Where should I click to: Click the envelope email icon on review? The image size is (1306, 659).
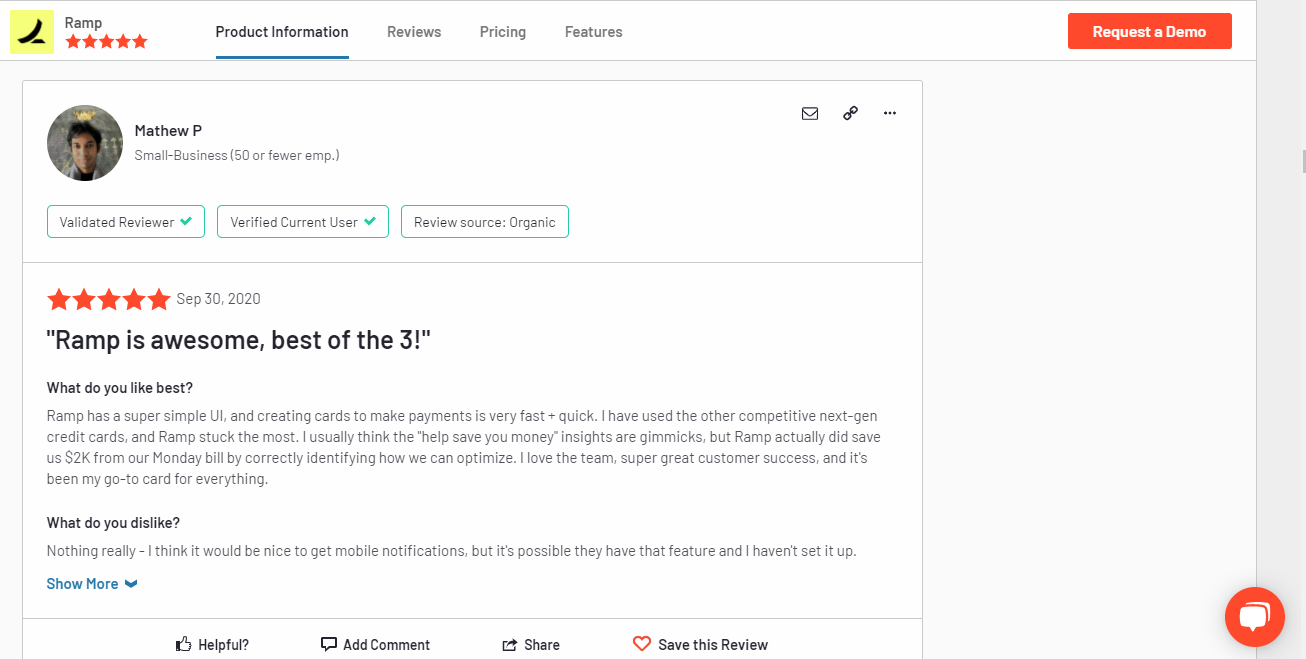[810, 113]
